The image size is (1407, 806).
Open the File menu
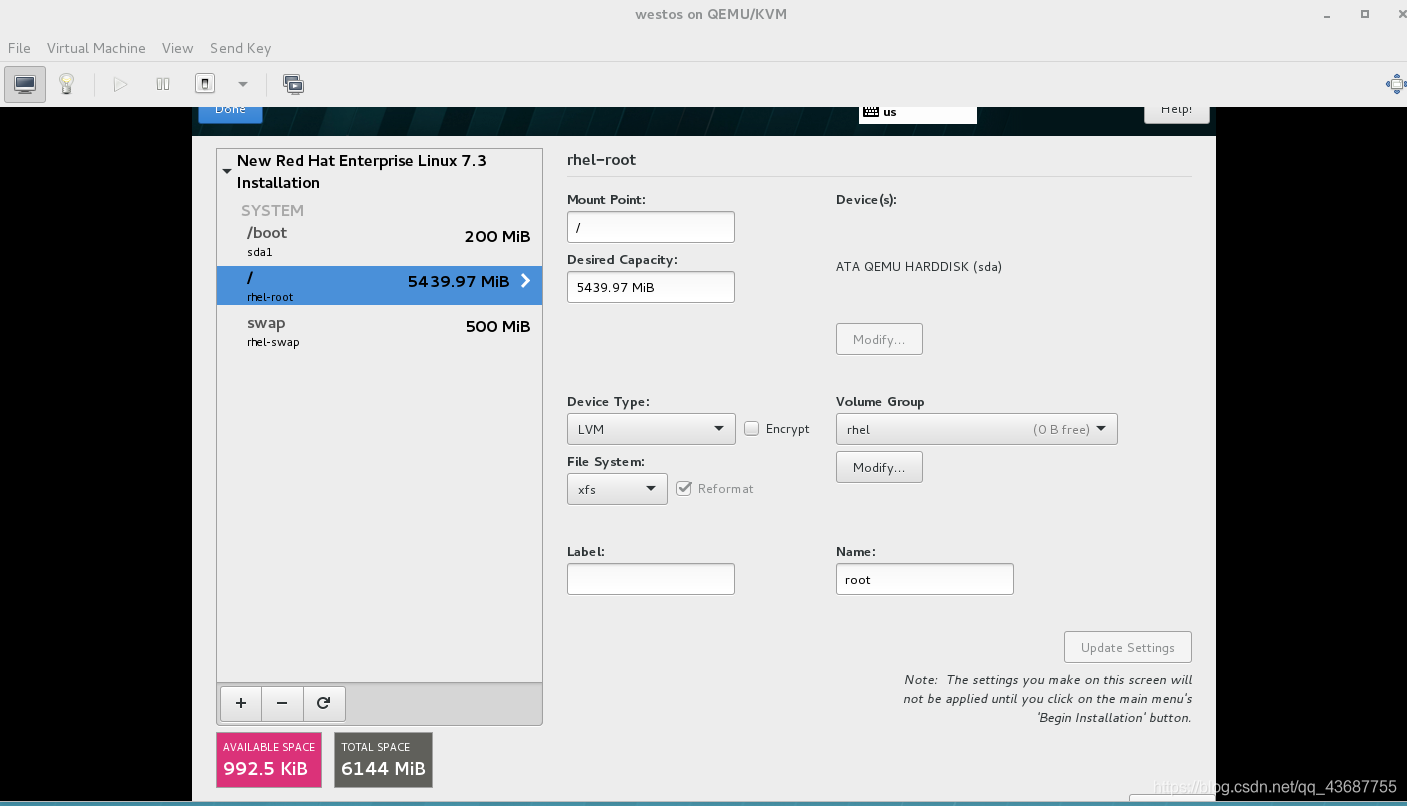pos(19,48)
